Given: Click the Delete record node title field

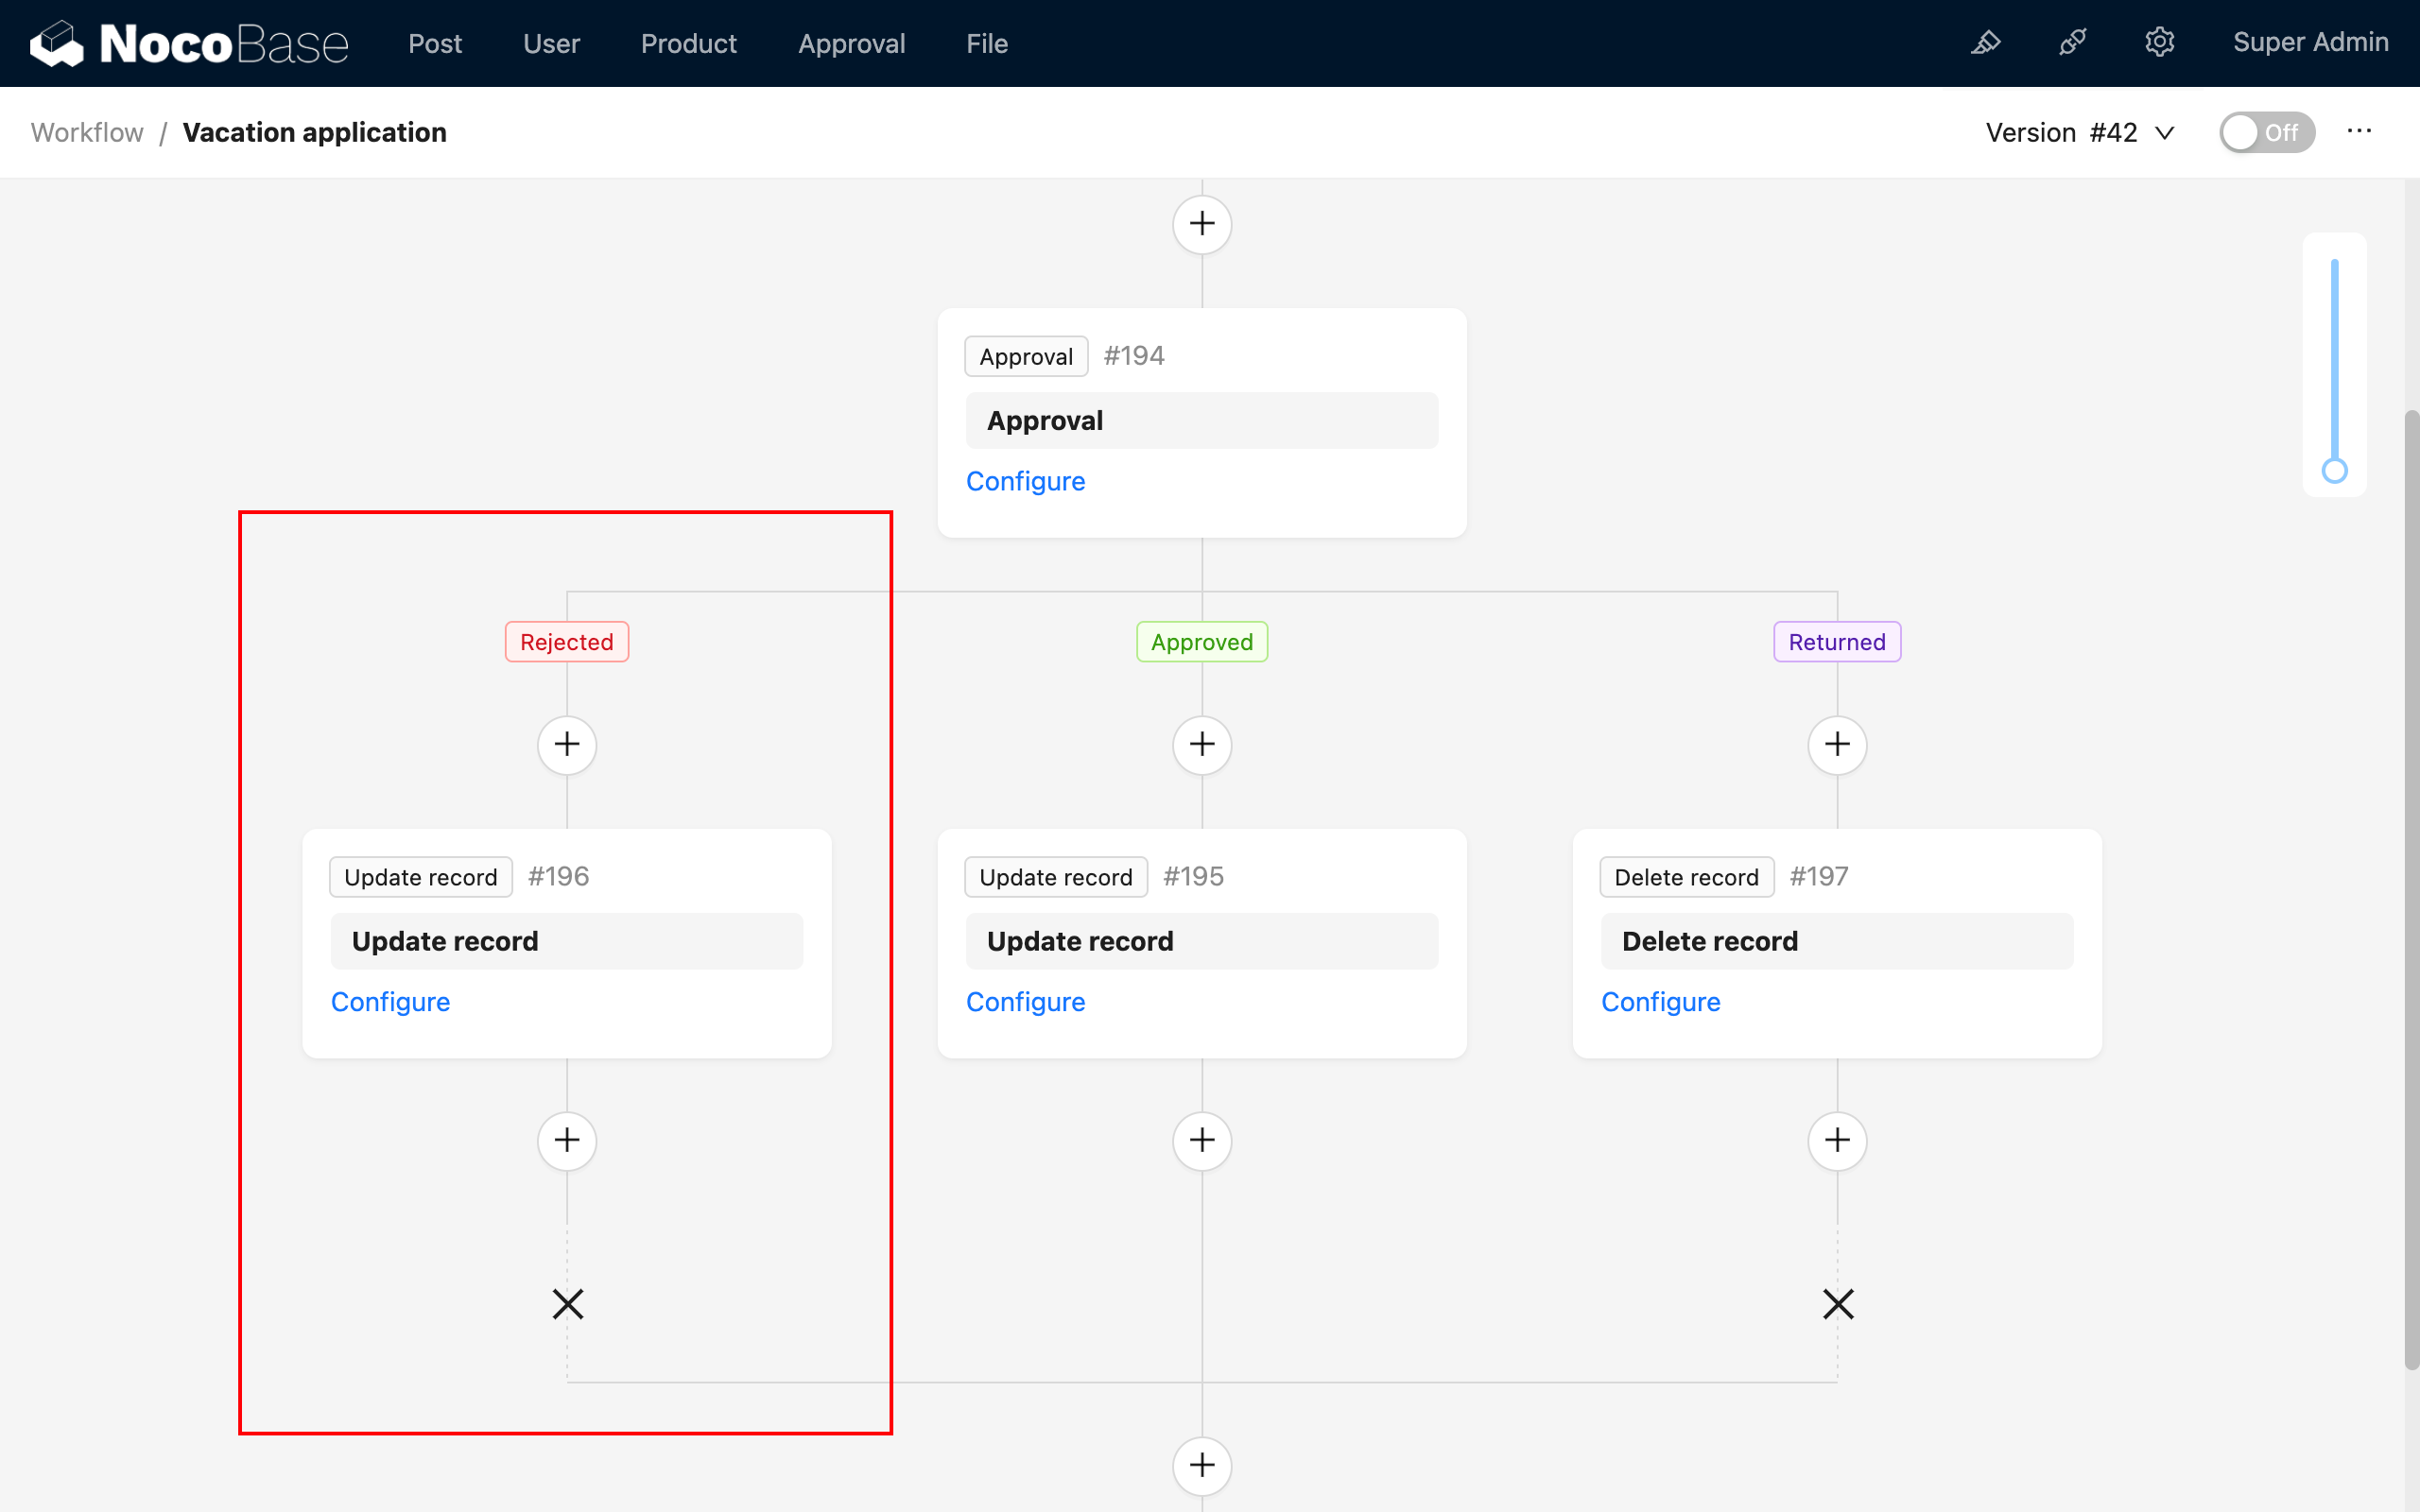Looking at the screenshot, I should pos(1837,941).
